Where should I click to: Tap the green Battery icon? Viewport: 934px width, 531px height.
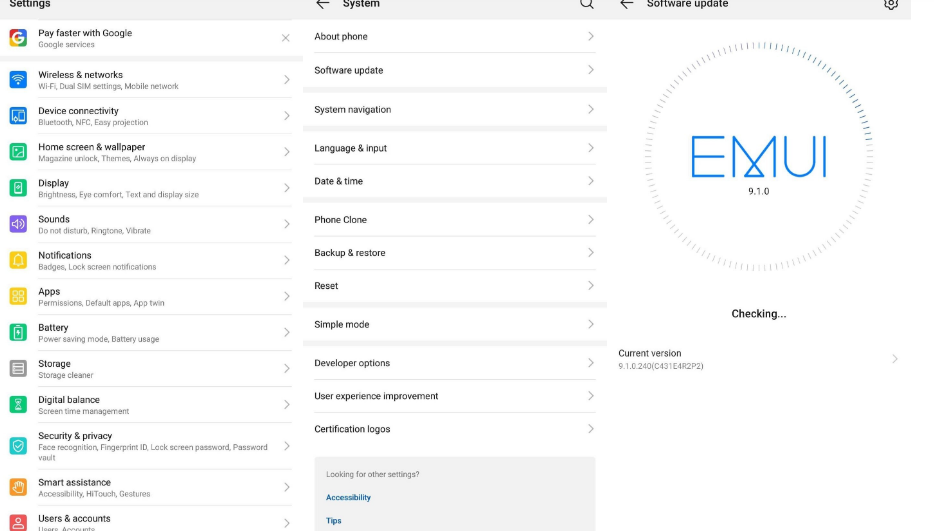[x=18, y=332]
